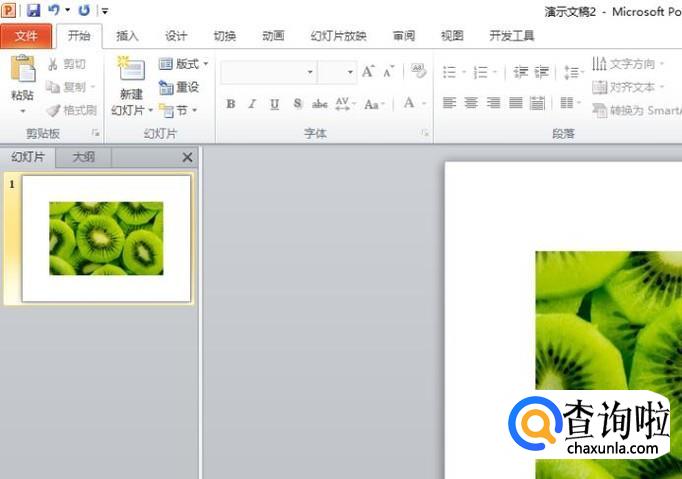Open the Columns menu icon
Screen dimensions: 682x479
(570, 103)
